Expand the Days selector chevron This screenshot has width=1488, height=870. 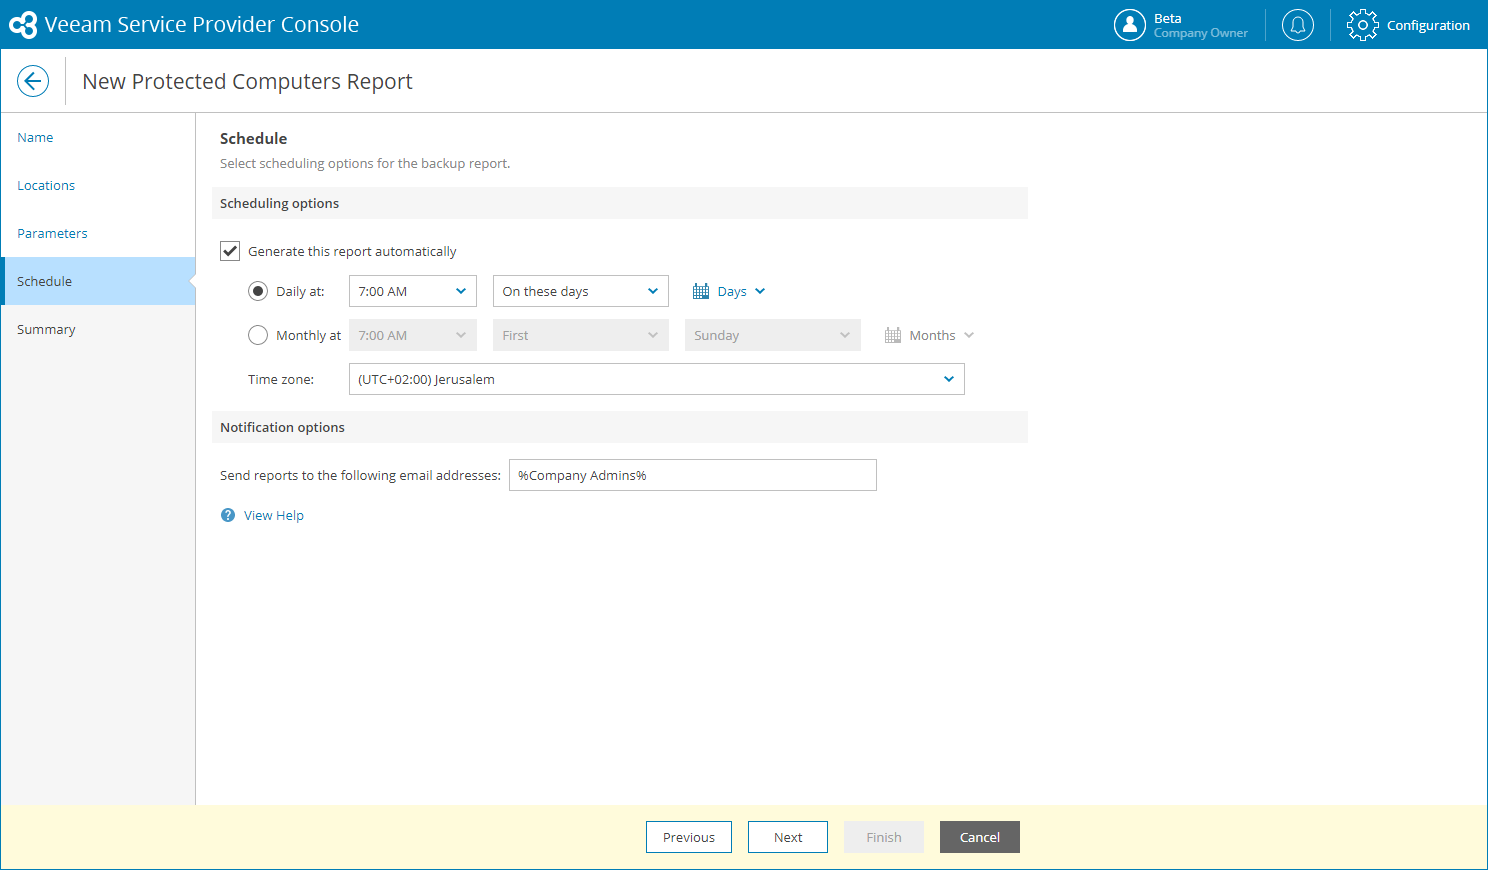[x=760, y=291]
